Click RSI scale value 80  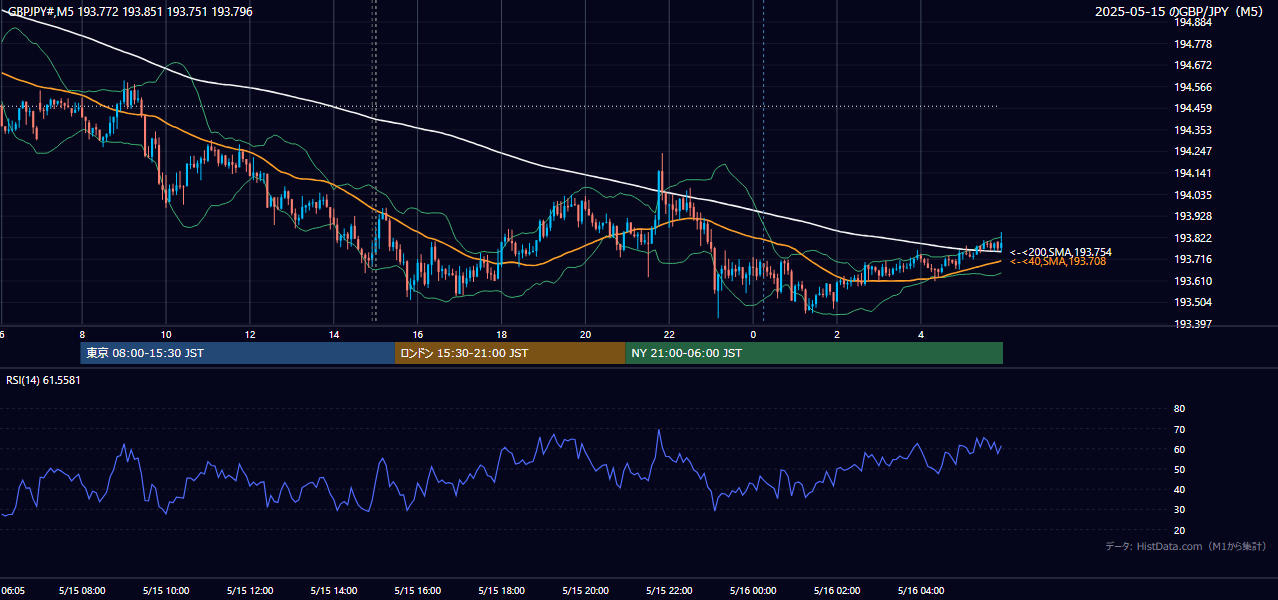pyautogui.click(x=1179, y=409)
